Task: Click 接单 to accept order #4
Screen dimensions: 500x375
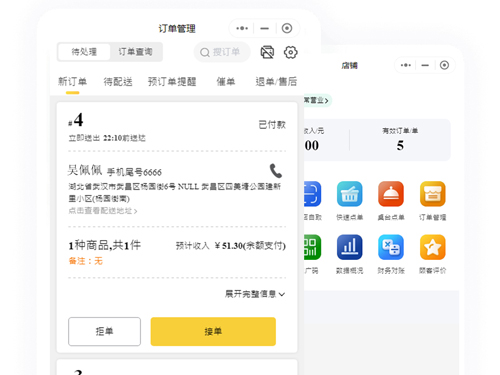Action: [213, 331]
